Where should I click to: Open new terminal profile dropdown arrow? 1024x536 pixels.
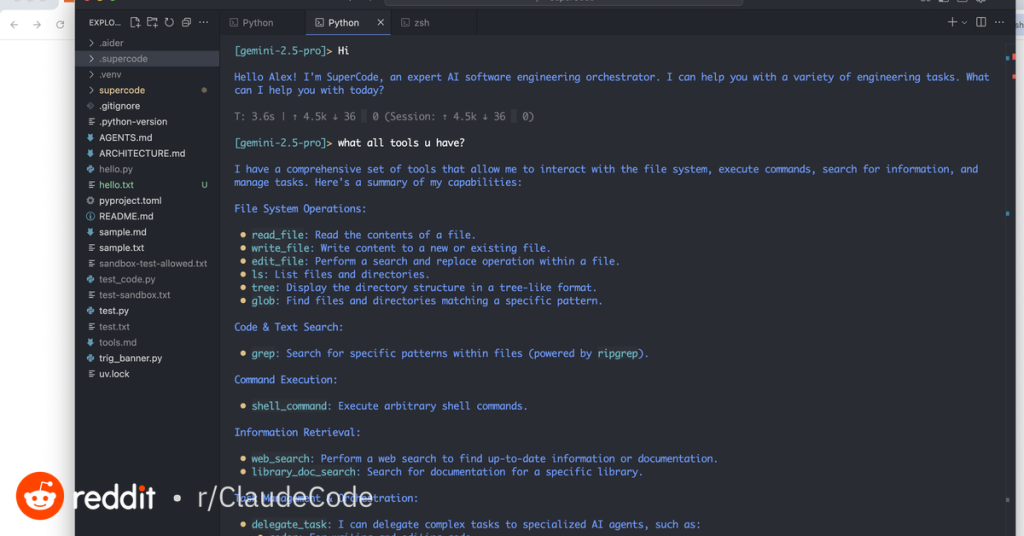click(x=964, y=22)
